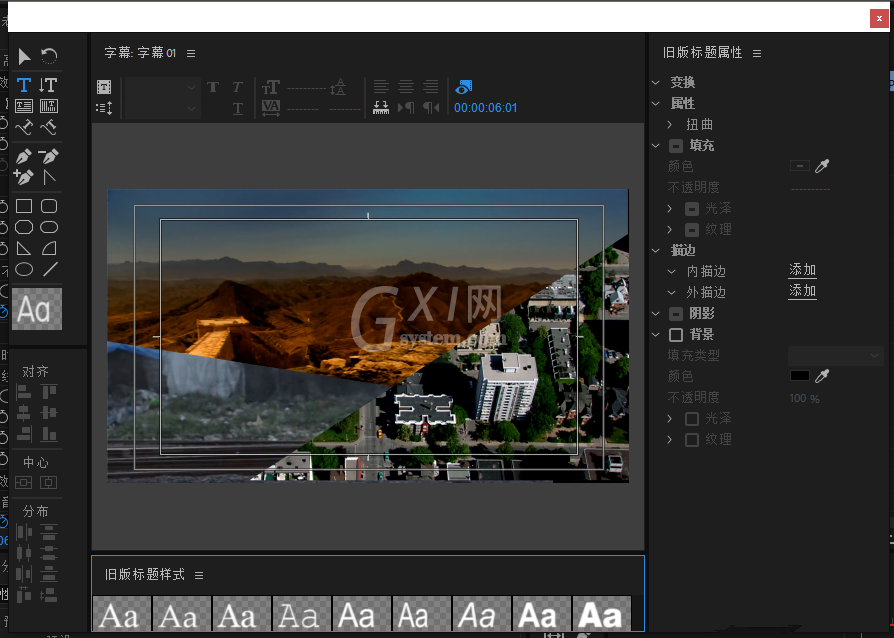Click the background black color swatch
The image size is (894, 638).
click(x=799, y=376)
